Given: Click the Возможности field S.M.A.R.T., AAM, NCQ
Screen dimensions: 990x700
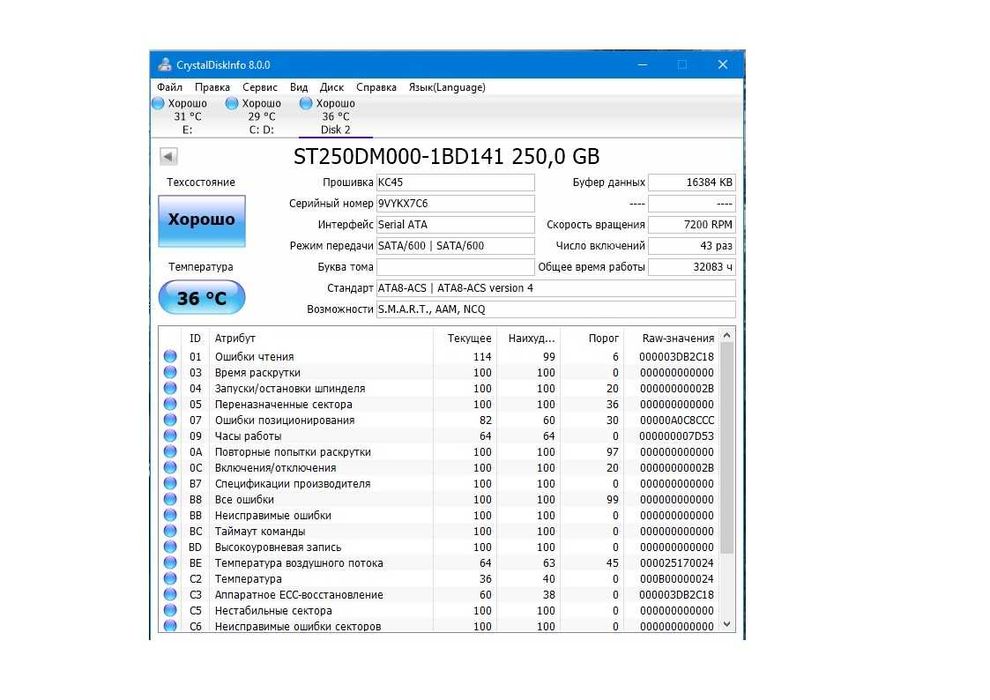Looking at the screenshot, I should point(556,309).
